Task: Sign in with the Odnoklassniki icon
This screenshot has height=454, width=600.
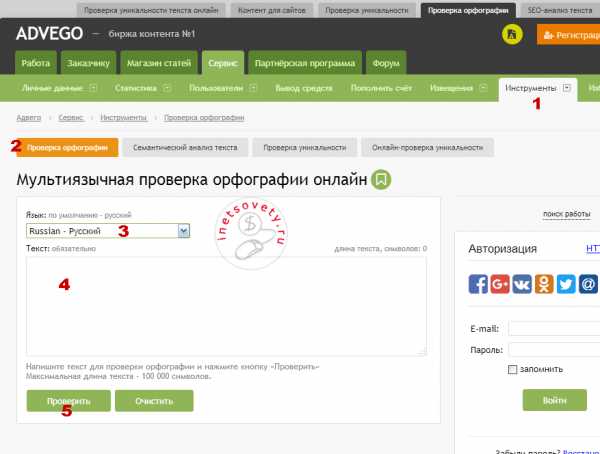Action: (544, 284)
